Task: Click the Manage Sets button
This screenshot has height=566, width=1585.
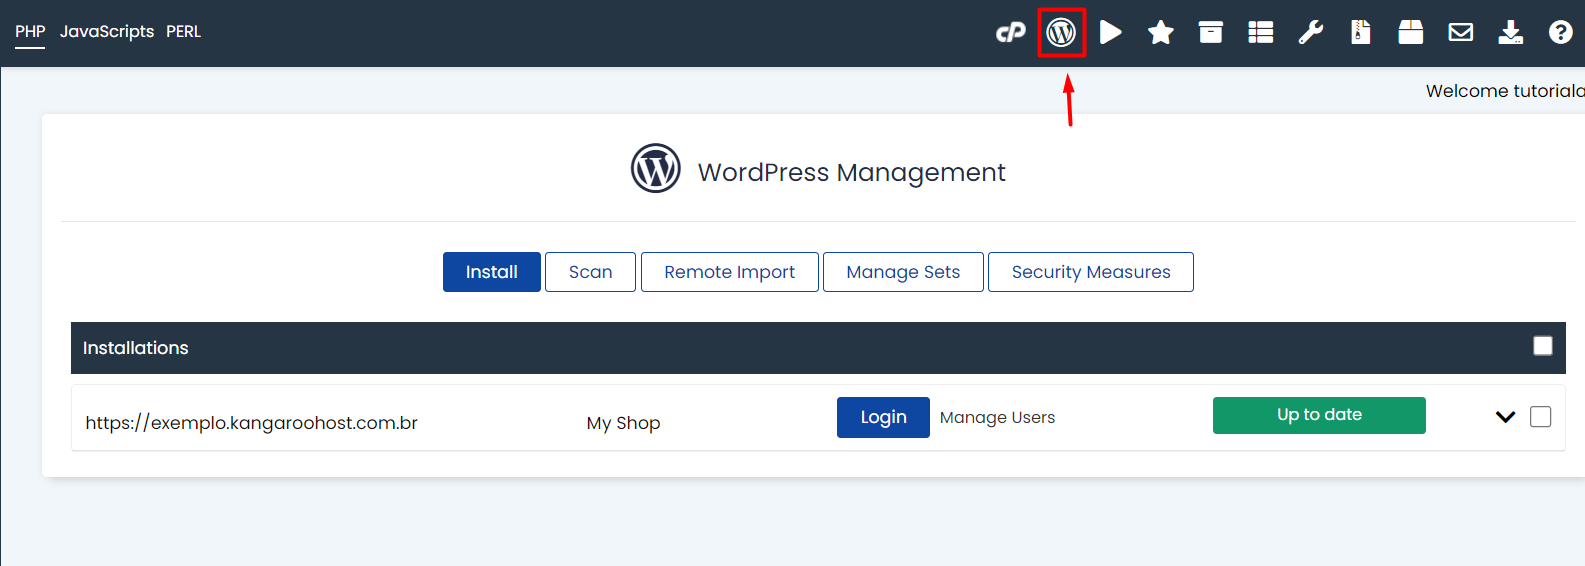Action: [903, 272]
